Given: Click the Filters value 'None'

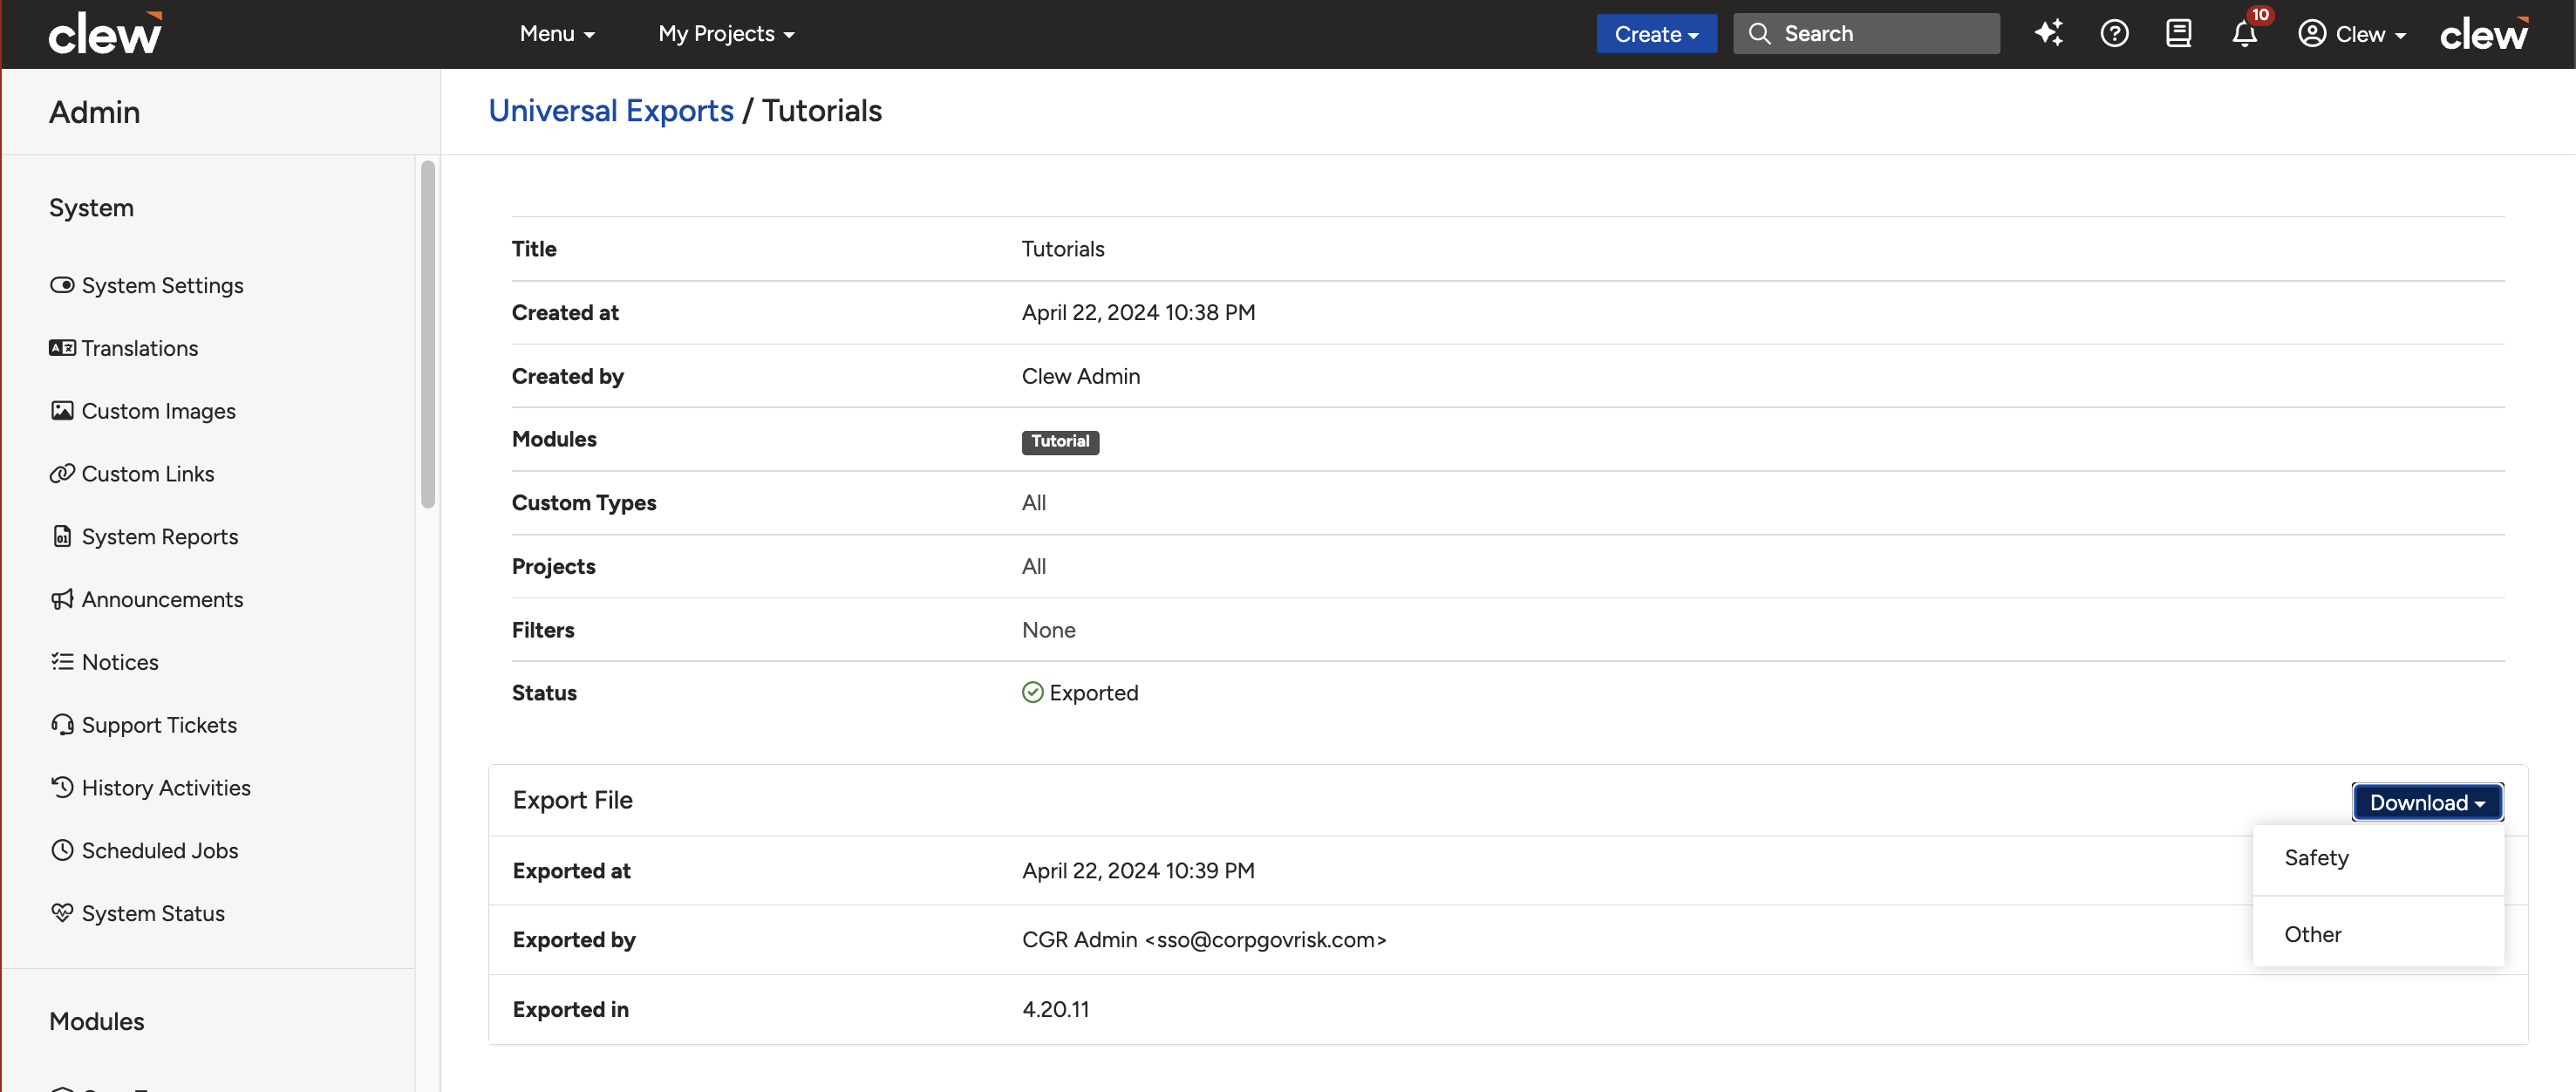Looking at the screenshot, I should point(1048,629).
